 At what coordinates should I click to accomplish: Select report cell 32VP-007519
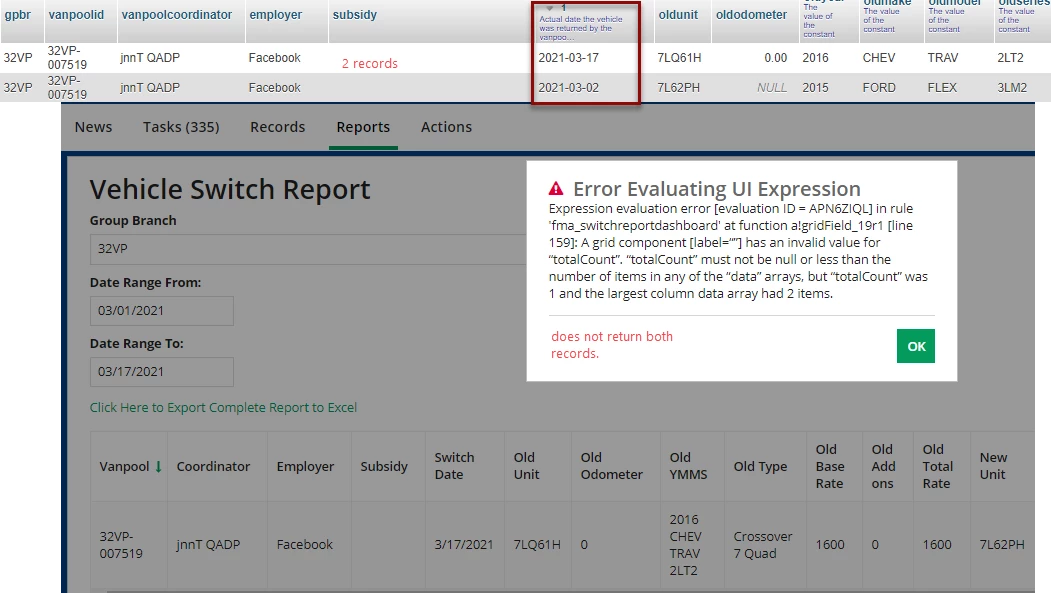121,545
